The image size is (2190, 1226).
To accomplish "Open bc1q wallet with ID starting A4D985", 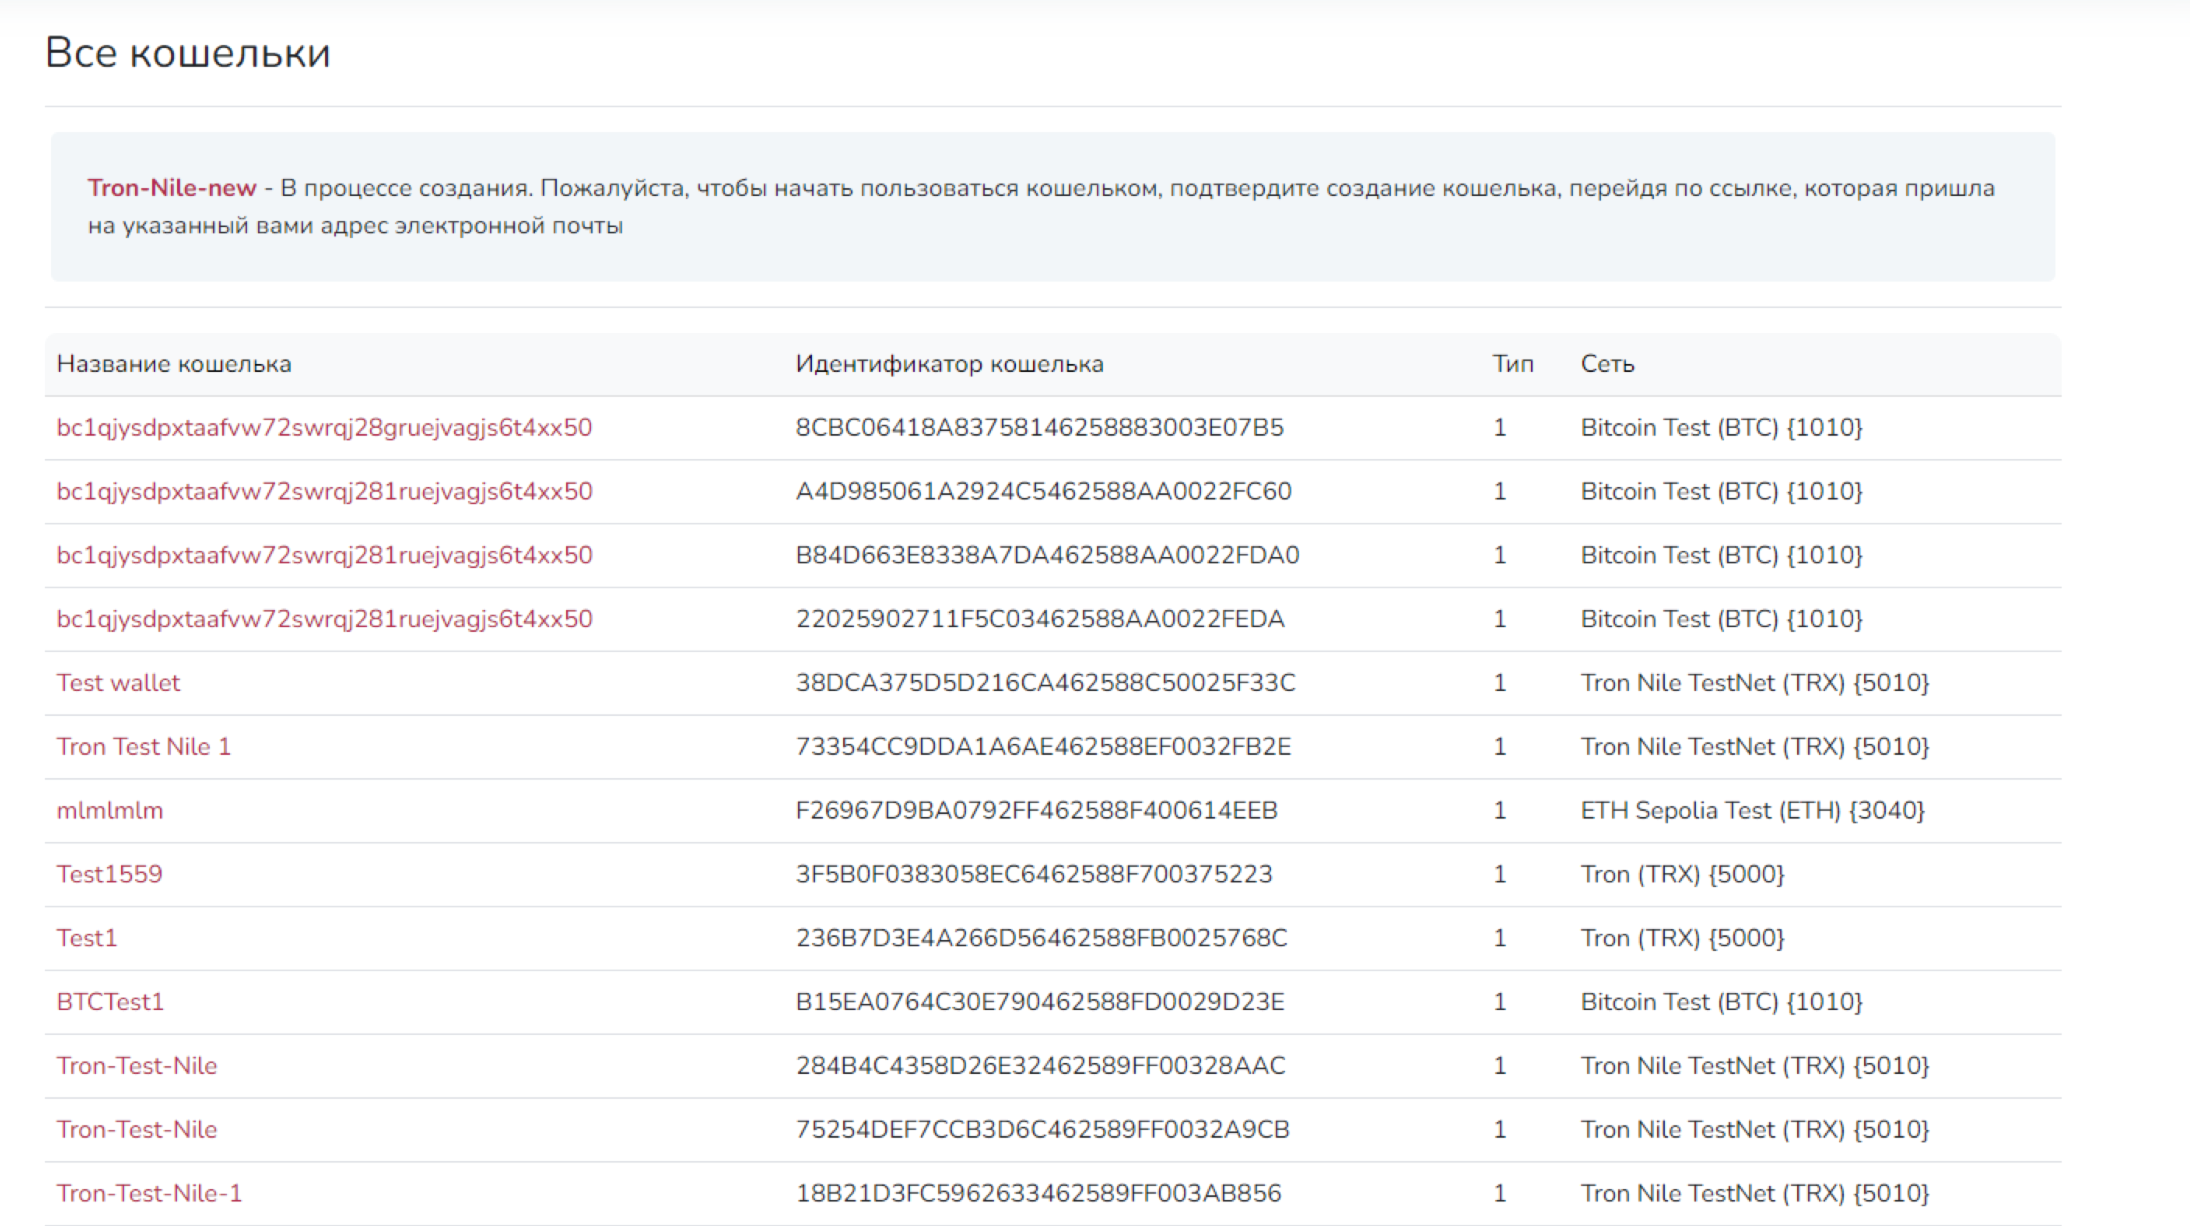I will pos(324,492).
